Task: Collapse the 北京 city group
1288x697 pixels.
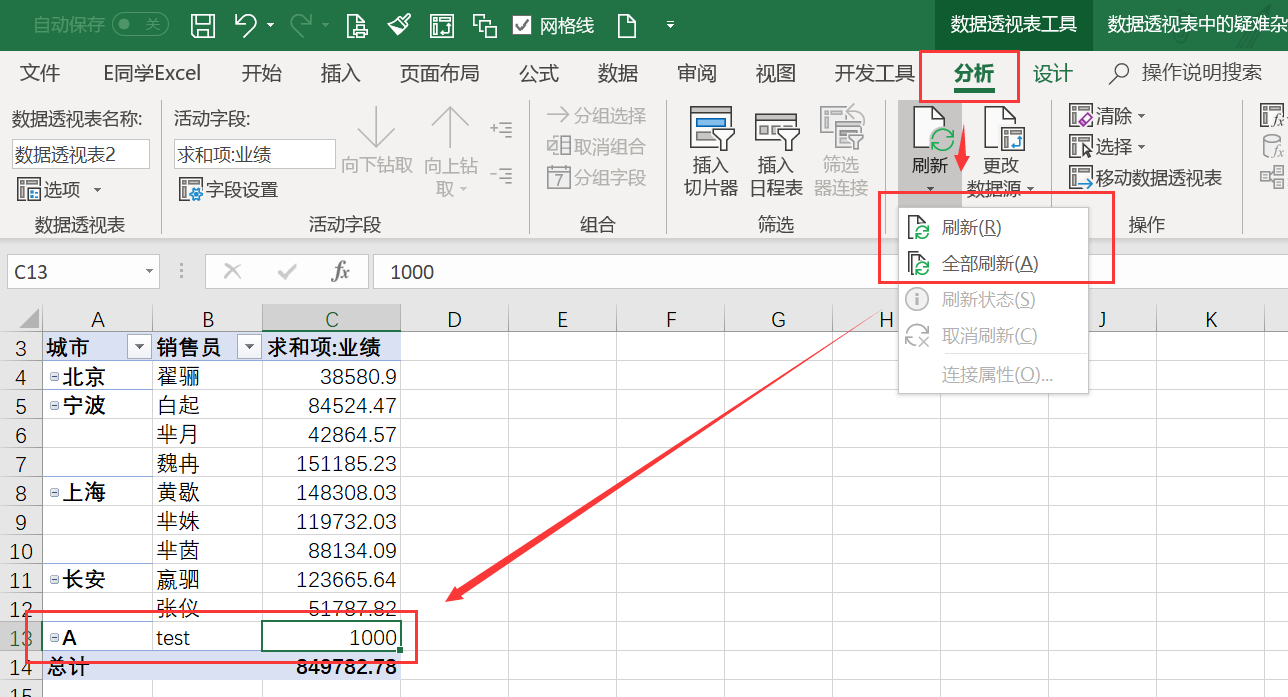Action: [x=54, y=377]
